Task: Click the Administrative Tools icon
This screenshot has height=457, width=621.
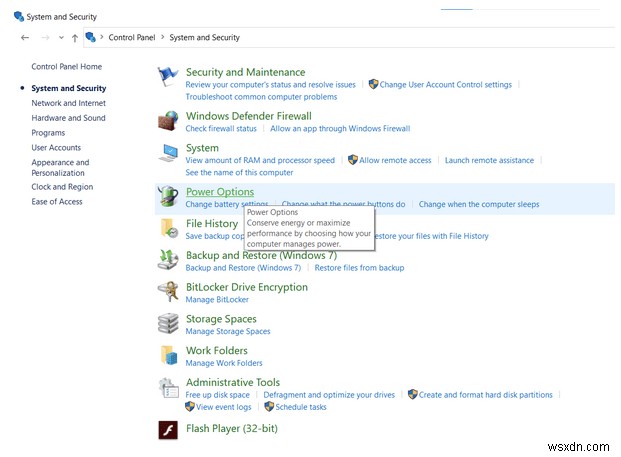Action: [168, 388]
